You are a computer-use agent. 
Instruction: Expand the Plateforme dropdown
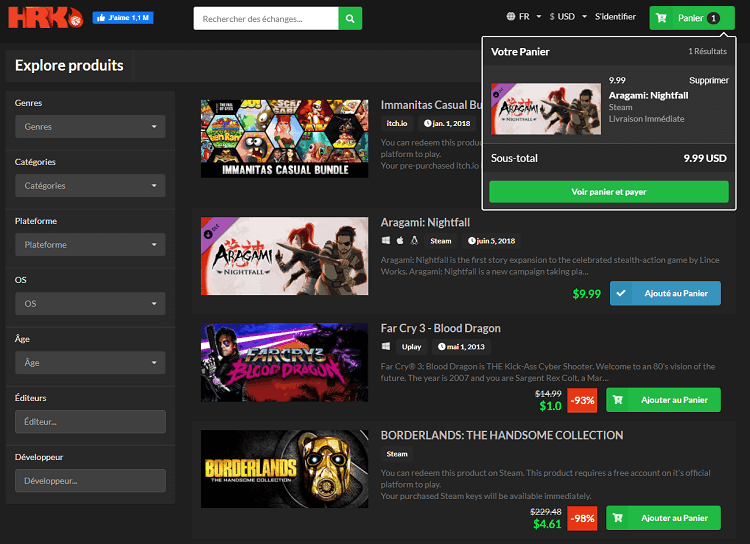click(x=90, y=245)
